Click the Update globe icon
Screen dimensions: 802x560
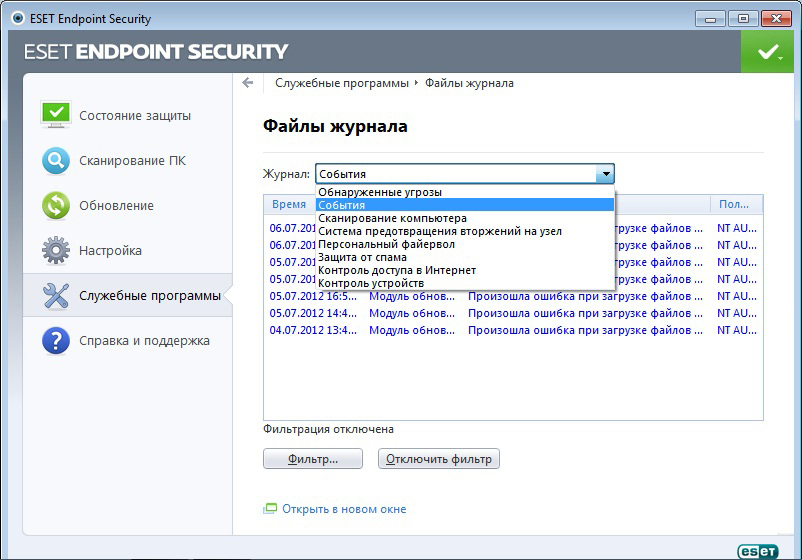(x=55, y=205)
